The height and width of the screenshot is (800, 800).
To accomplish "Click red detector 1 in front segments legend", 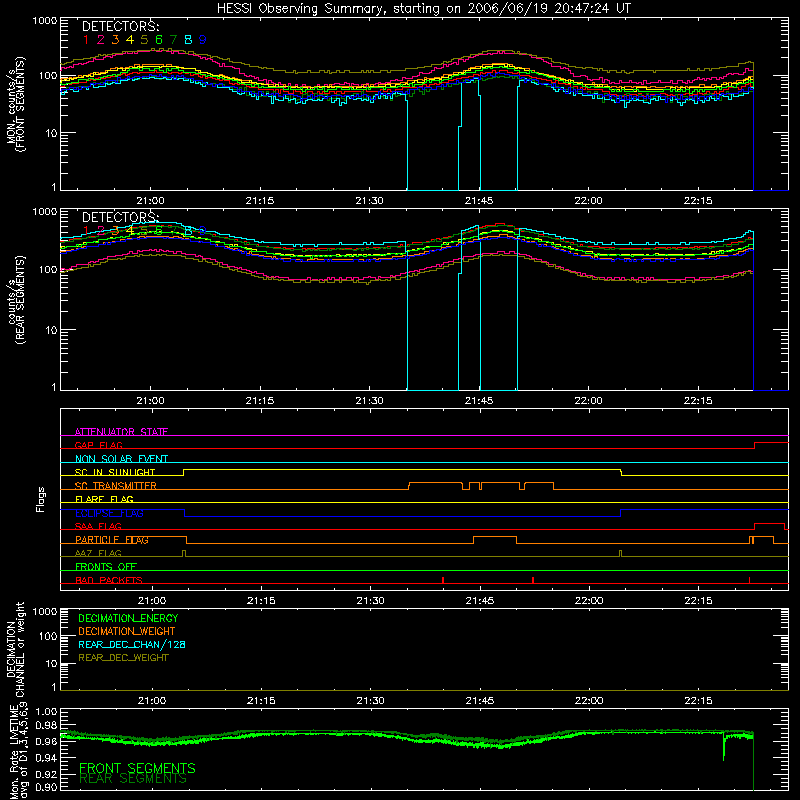I will pos(86,39).
